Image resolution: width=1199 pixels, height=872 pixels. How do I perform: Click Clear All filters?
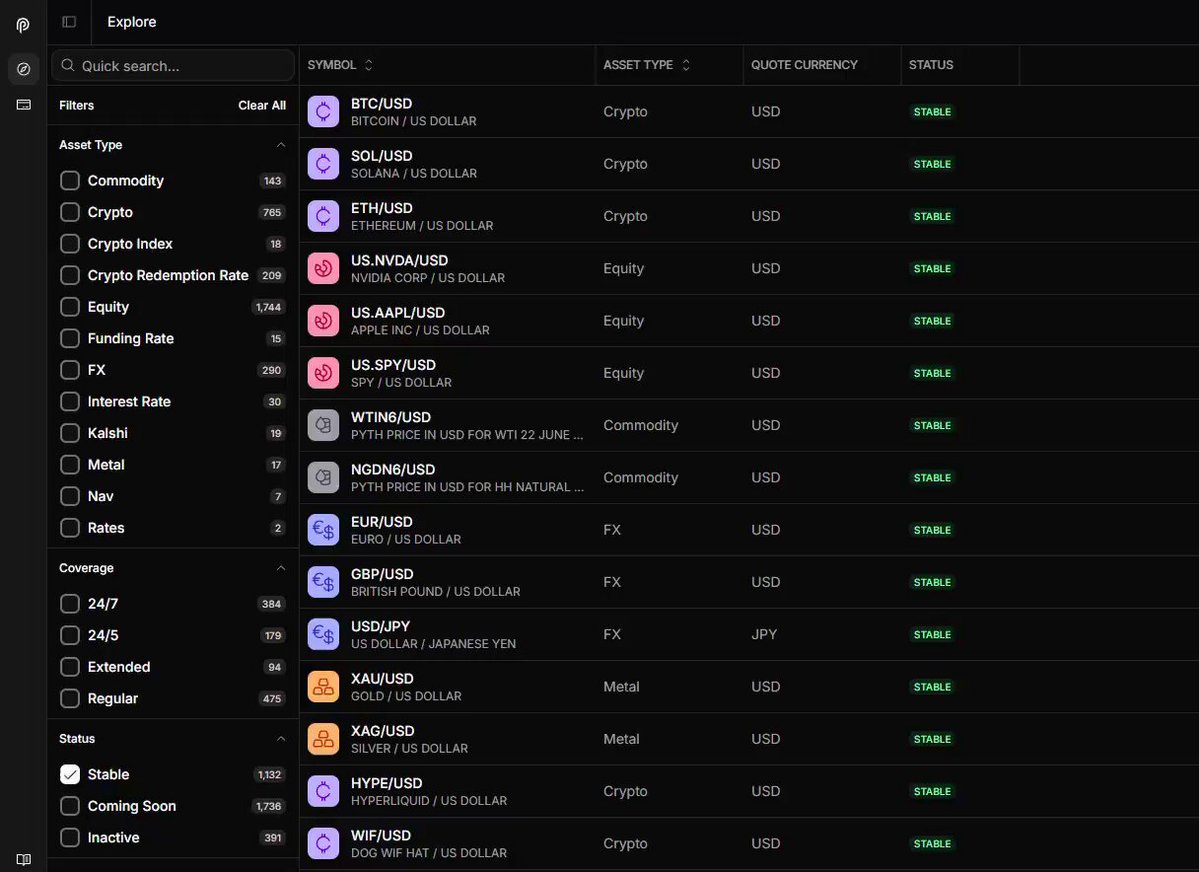[262, 106]
